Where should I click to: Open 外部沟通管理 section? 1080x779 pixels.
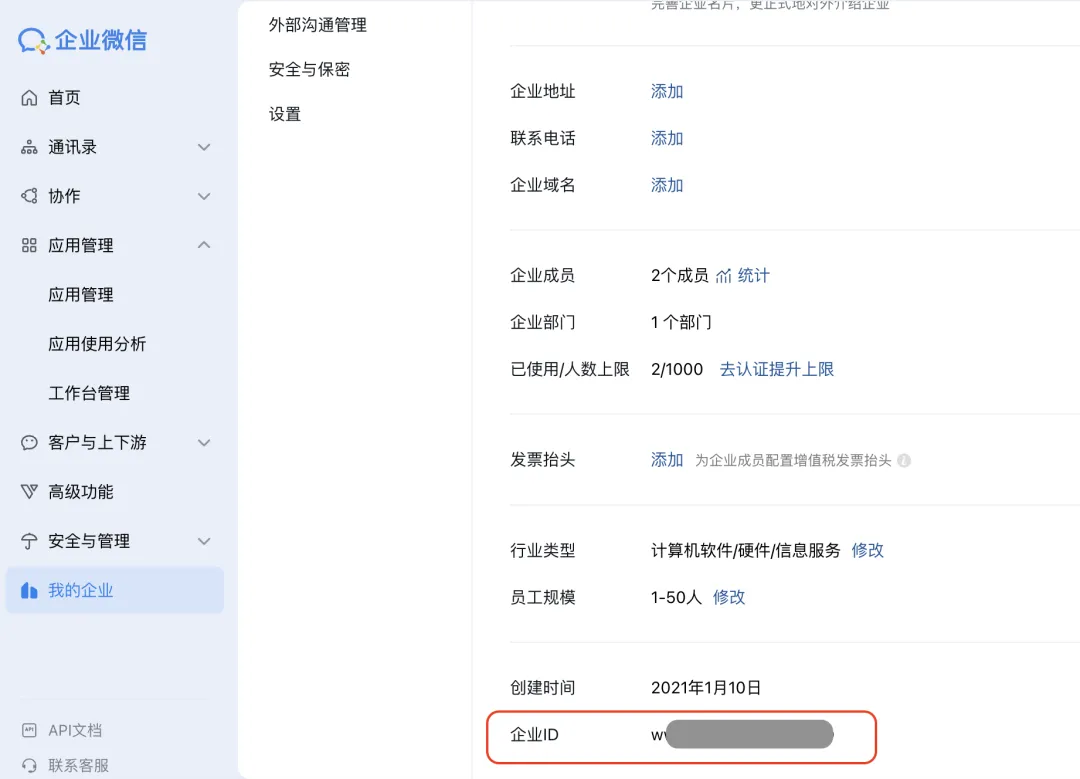[x=318, y=25]
